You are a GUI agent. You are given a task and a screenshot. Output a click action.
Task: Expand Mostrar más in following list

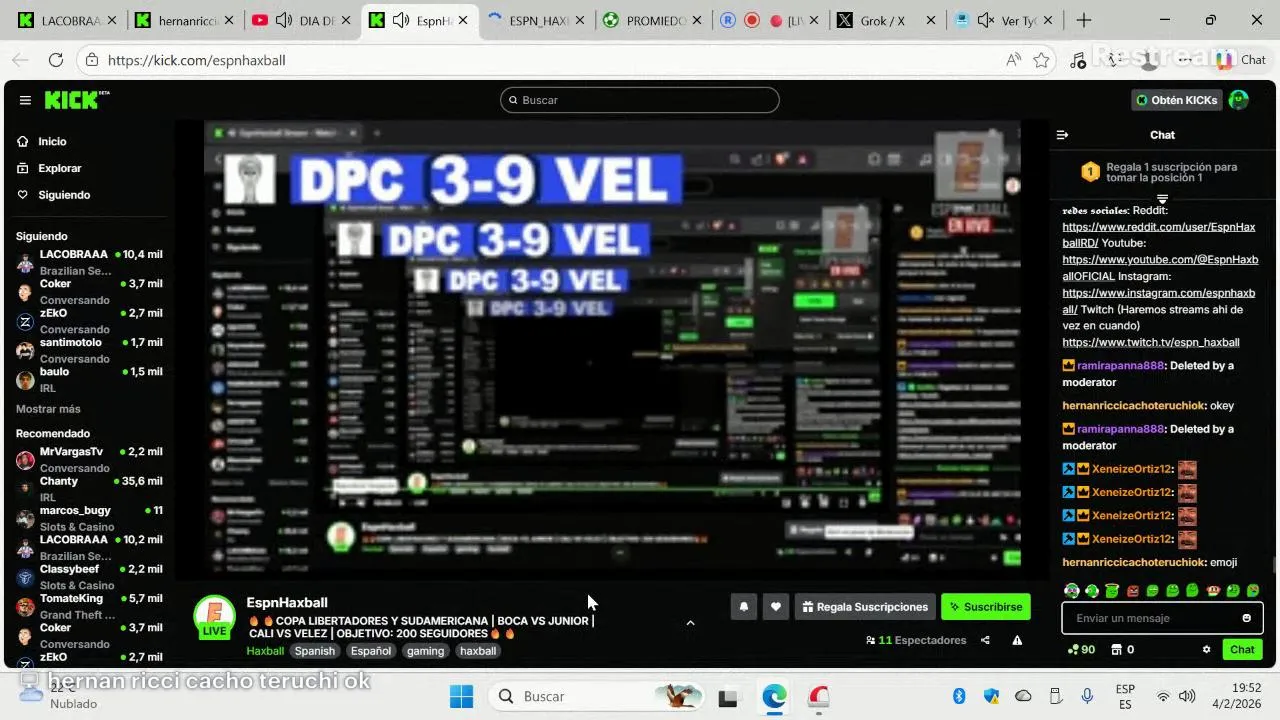pyautogui.click(x=48, y=409)
